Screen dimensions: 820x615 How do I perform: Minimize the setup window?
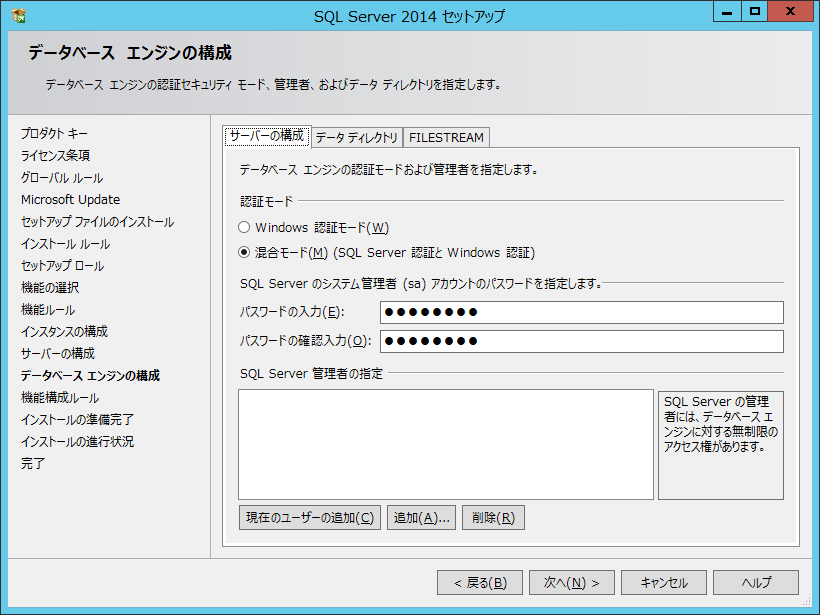[728, 12]
